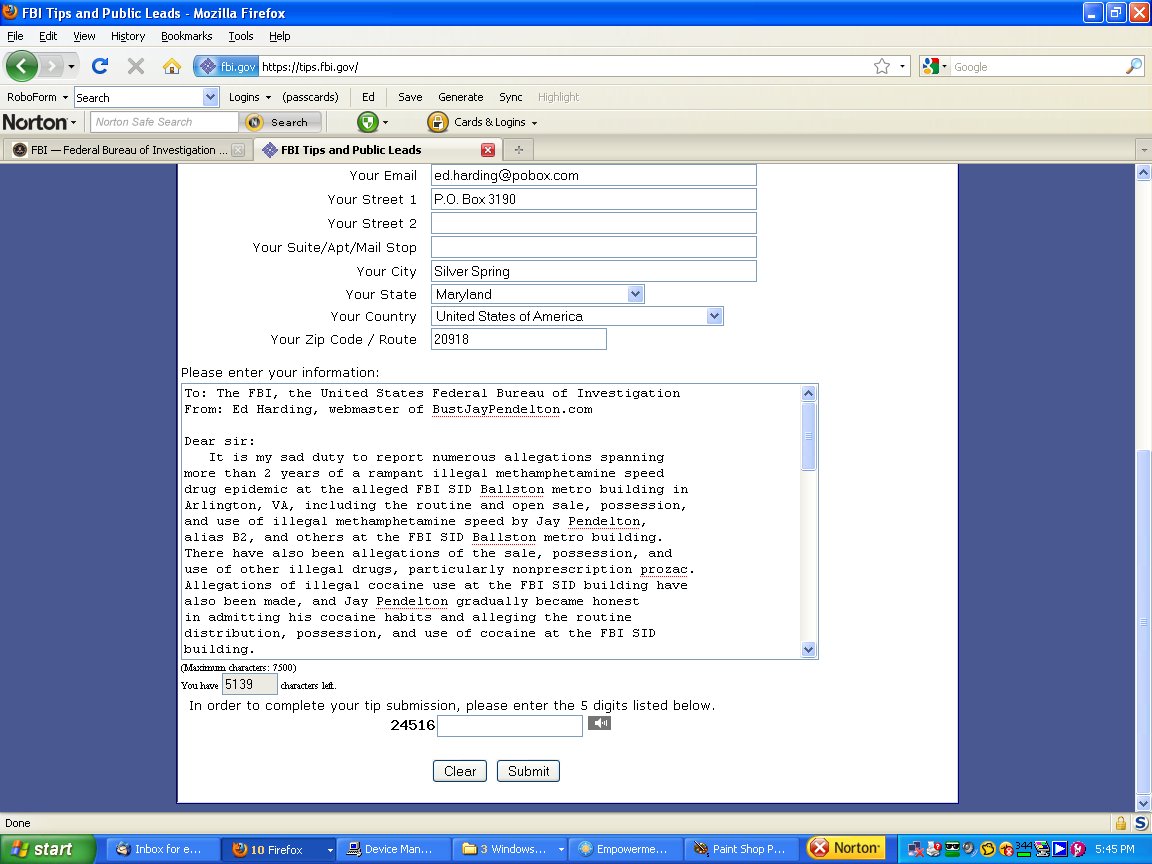Click the browser Forward arrow button
This screenshot has width=1152, height=864.
(51, 66)
